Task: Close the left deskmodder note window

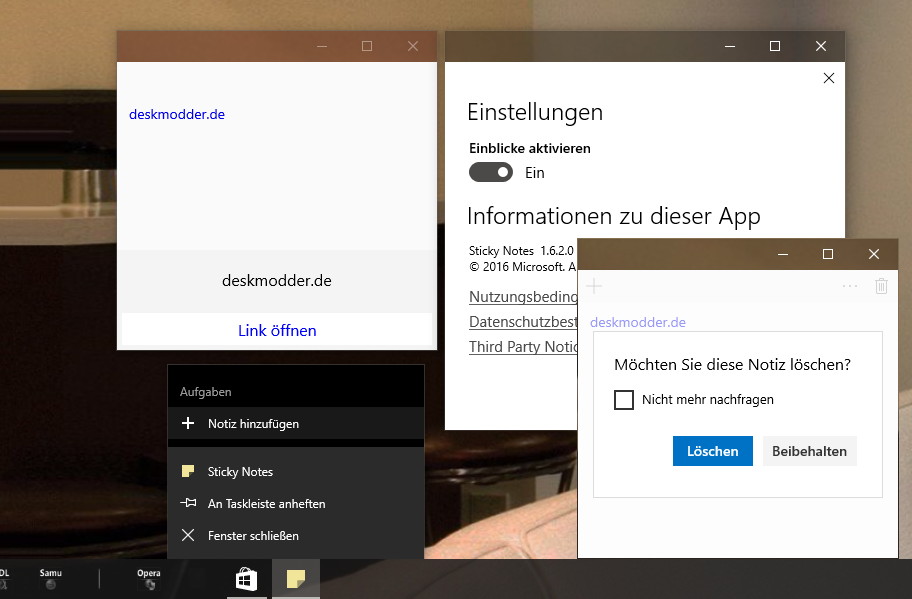Action: click(x=413, y=46)
